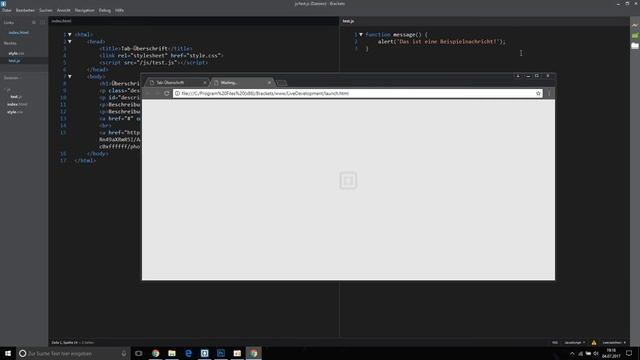
Task: Click the test.js pane header
Action: point(348,21)
